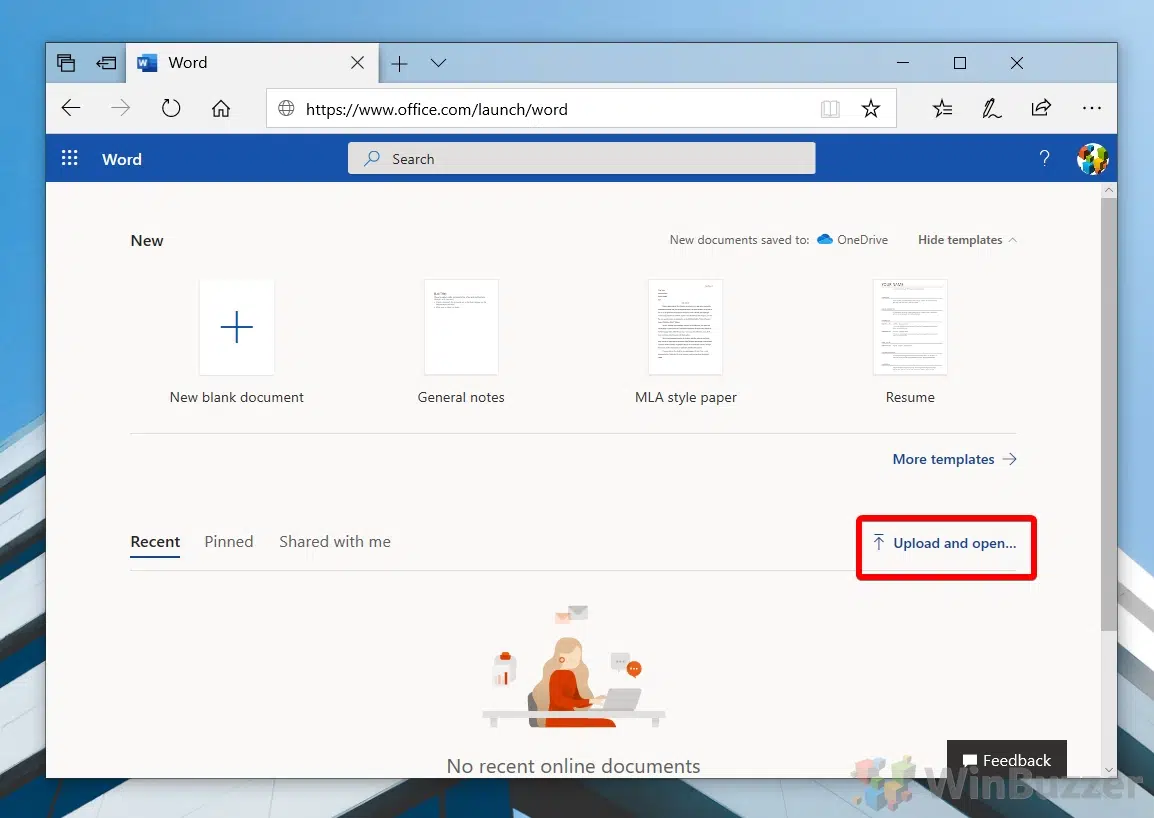Share this page
1154x818 pixels.
point(1041,108)
